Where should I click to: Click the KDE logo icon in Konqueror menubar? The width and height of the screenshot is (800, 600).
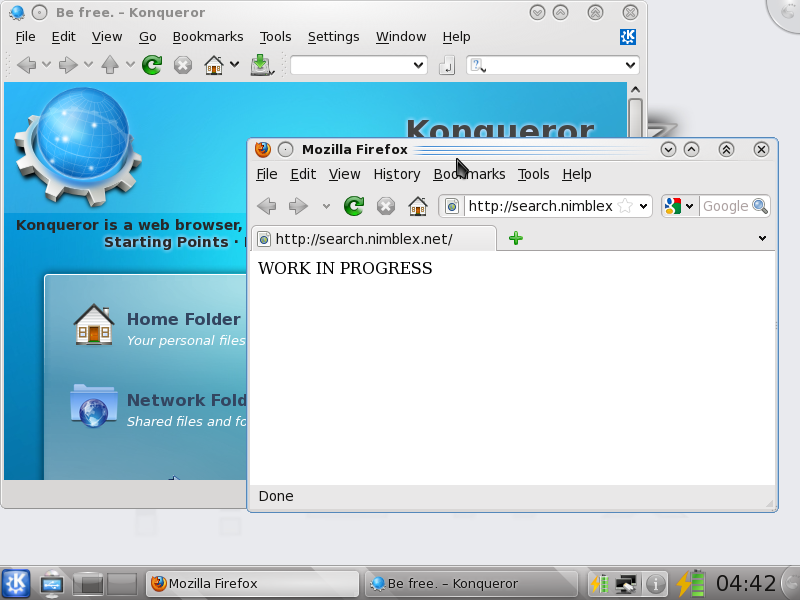click(628, 37)
